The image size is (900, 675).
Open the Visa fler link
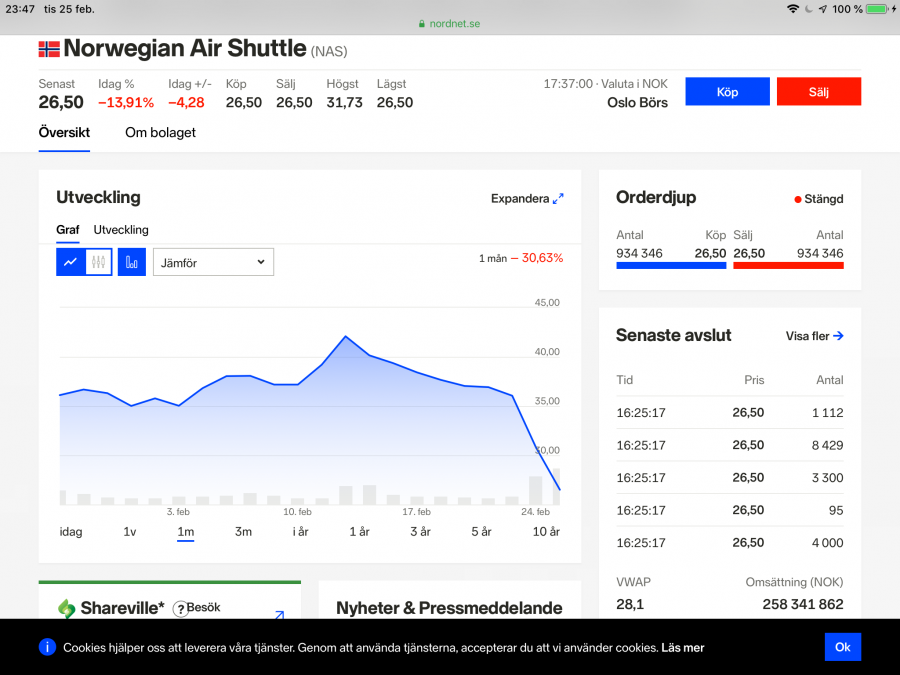(x=814, y=336)
